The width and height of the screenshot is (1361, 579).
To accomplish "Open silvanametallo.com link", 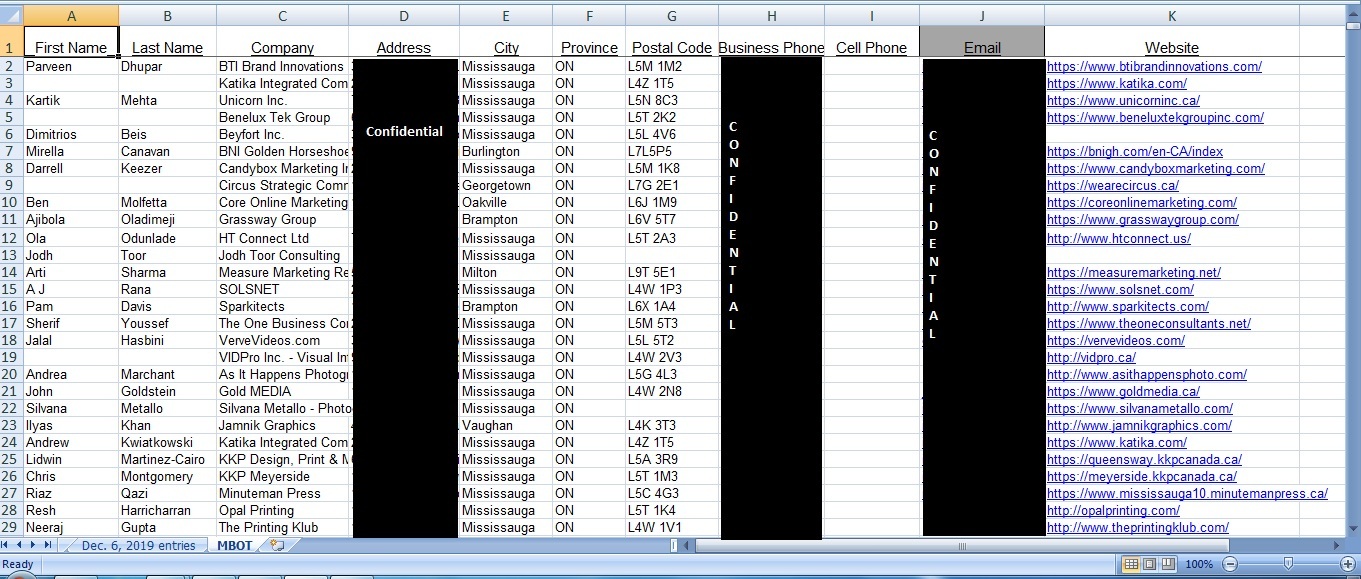I will tap(1140, 409).
